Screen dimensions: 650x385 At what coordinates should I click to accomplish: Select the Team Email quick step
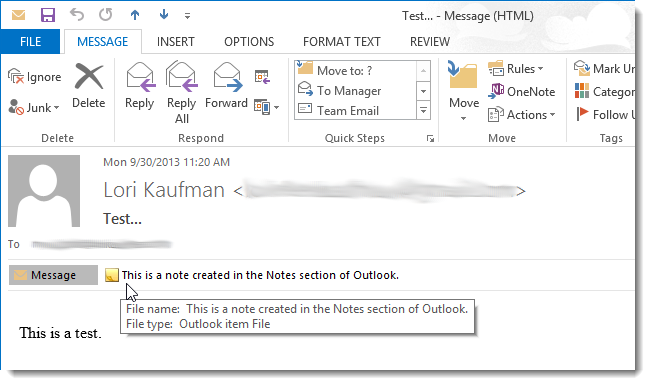pos(356,111)
